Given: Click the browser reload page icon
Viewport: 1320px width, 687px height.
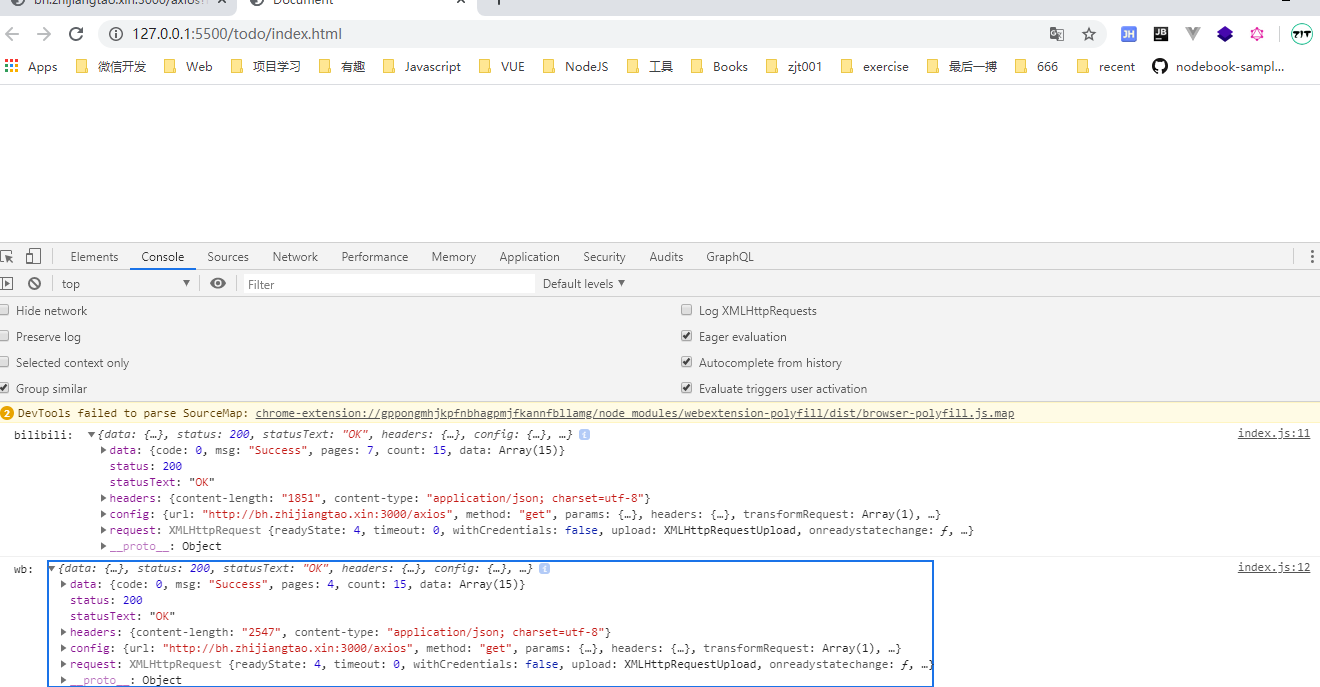Looking at the screenshot, I should point(76,34).
